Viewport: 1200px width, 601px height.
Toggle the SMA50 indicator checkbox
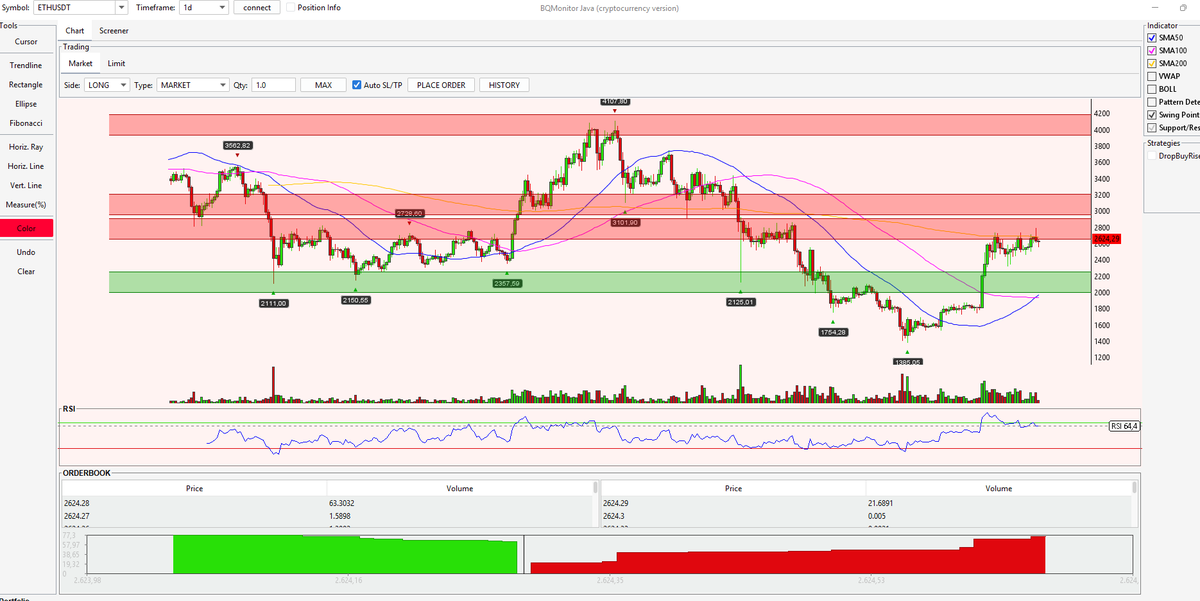[x=1152, y=37]
